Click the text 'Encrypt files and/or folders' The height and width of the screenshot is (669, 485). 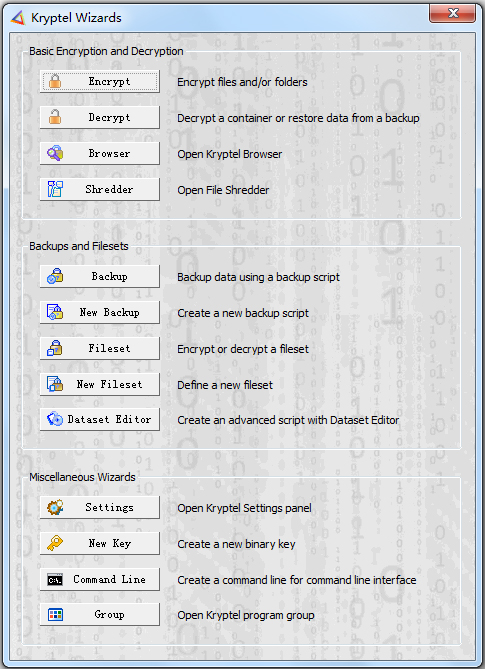242,82
